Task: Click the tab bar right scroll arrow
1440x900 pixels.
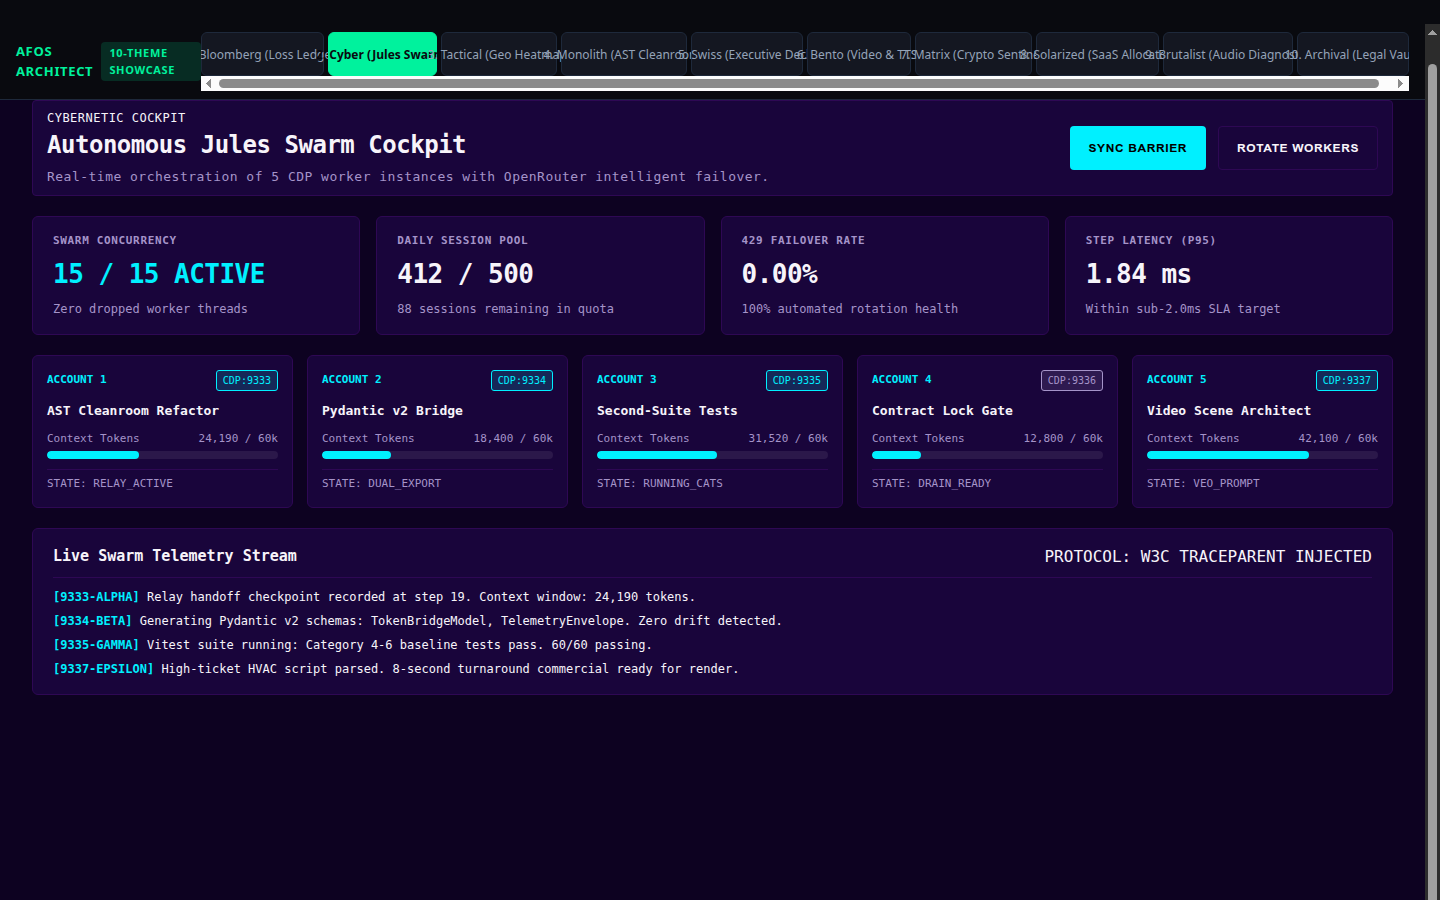Action: pos(1401,84)
